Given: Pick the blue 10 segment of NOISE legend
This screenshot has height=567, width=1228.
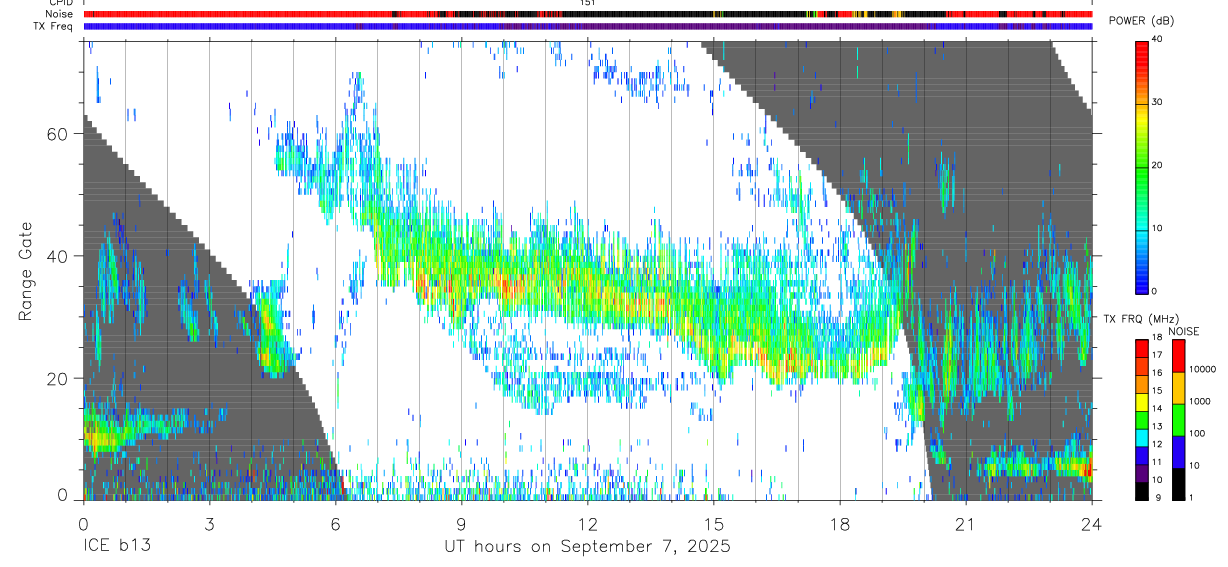Looking at the screenshot, I should pyautogui.click(x=1178, y=452).
